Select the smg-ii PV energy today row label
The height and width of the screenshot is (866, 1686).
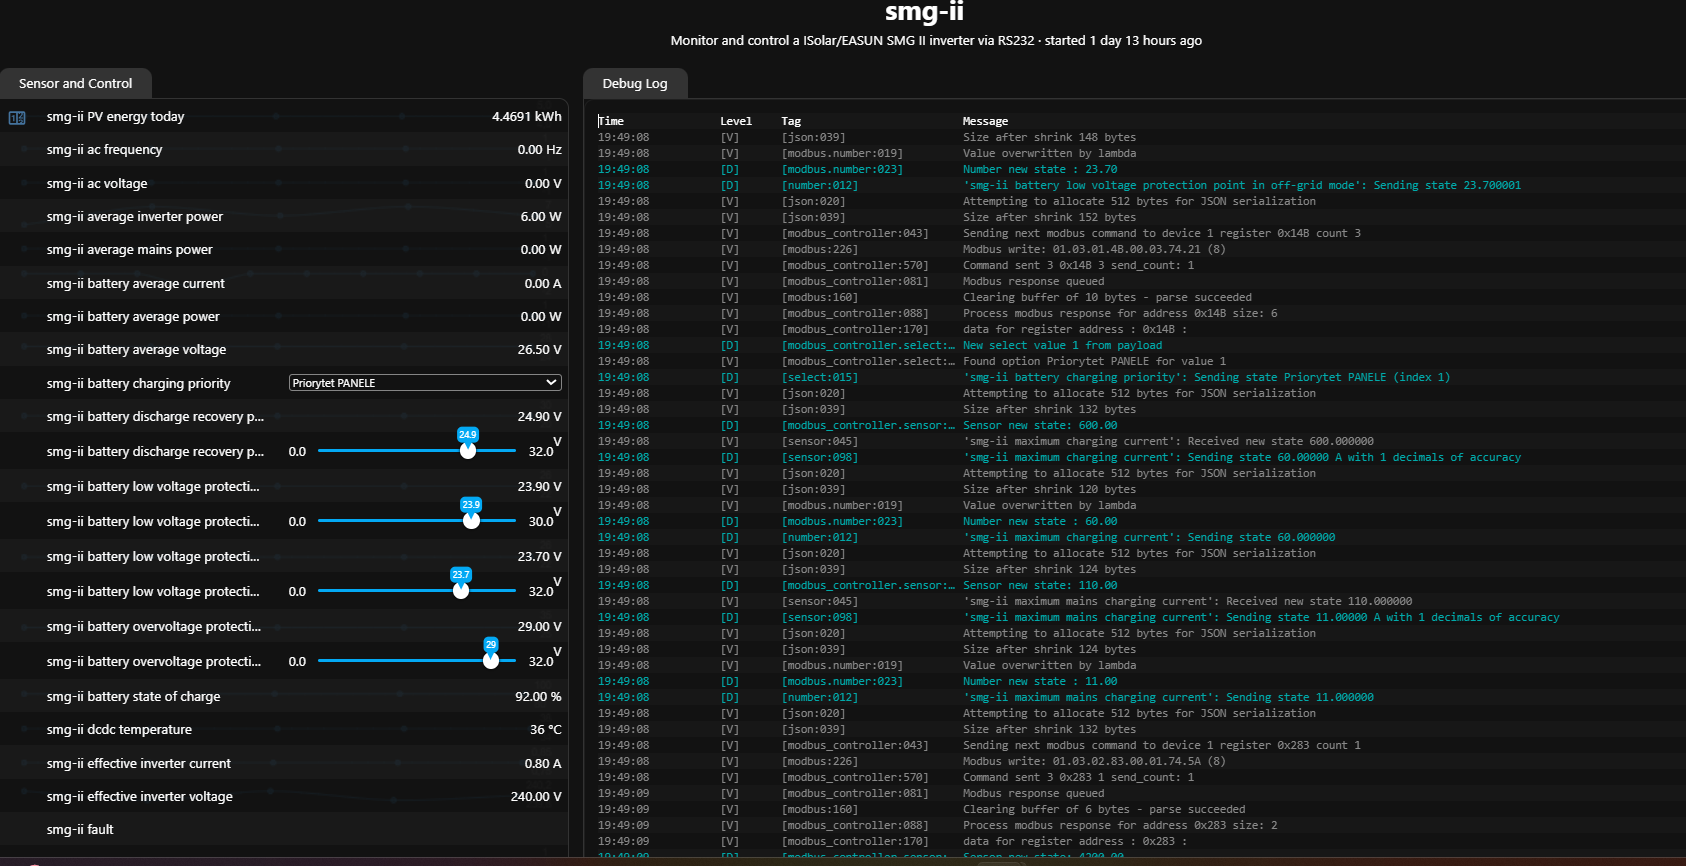pyautogui.click(x=115, y=117)
